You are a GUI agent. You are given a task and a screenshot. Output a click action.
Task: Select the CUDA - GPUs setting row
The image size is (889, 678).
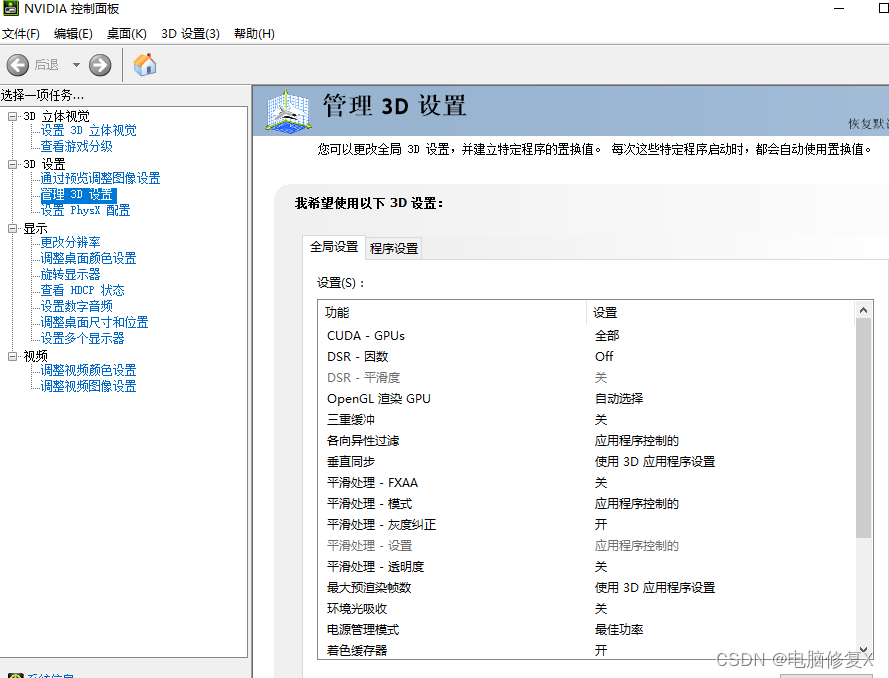click(x=587, y=336)
